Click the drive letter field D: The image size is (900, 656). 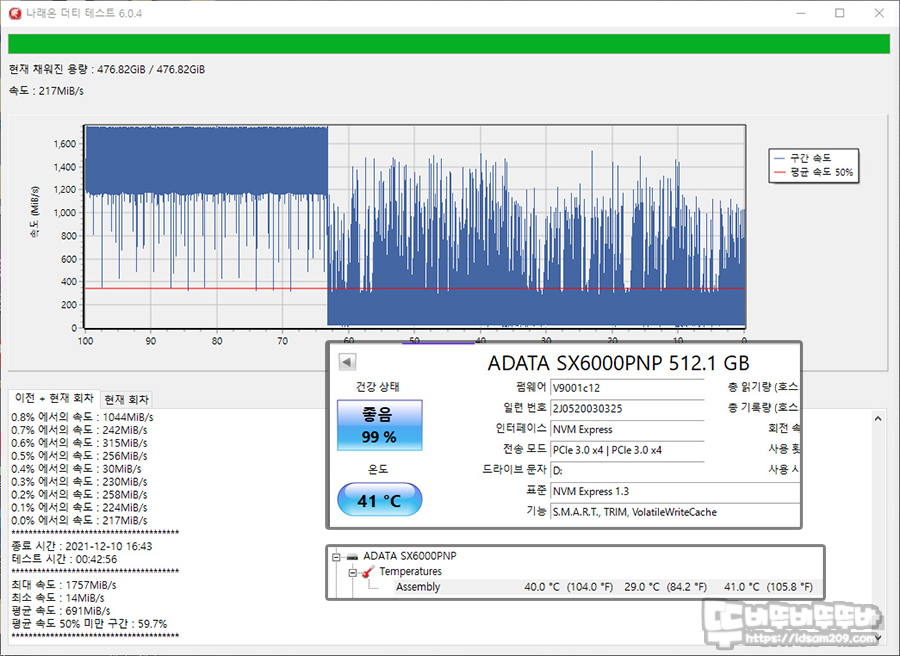627,471
